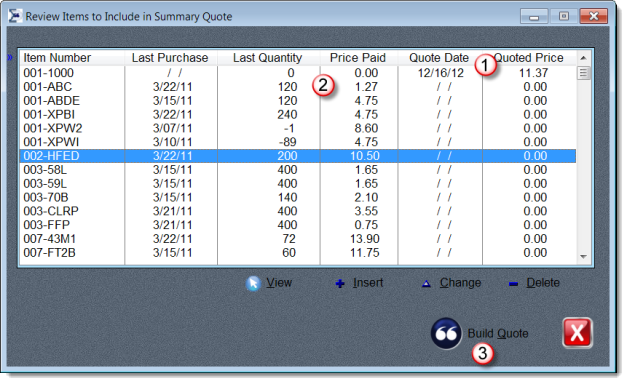Click the Last Purchase column header
The image size is (627, 384).
coord(171,58)
